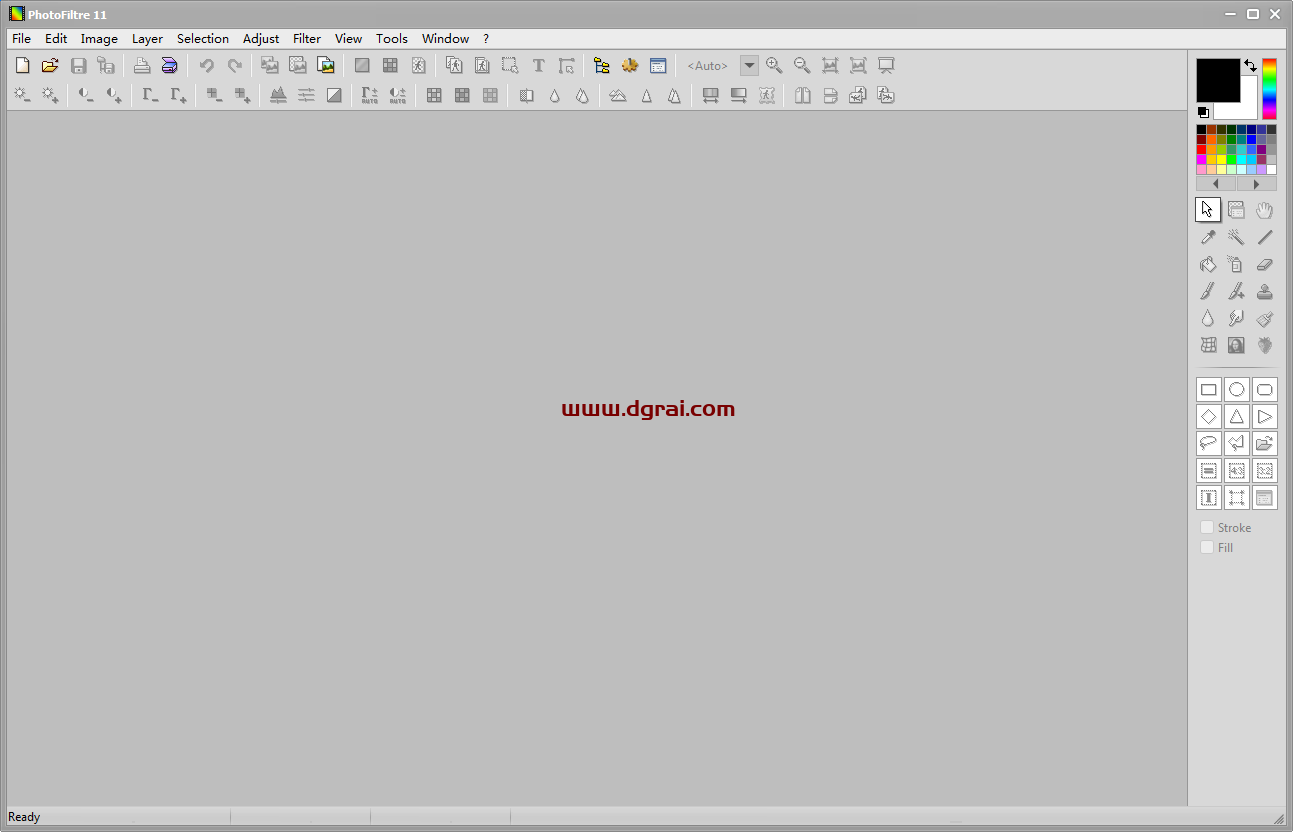1293x832 pixels.
Task: Open the Tools menu
Action: point(392,39)
